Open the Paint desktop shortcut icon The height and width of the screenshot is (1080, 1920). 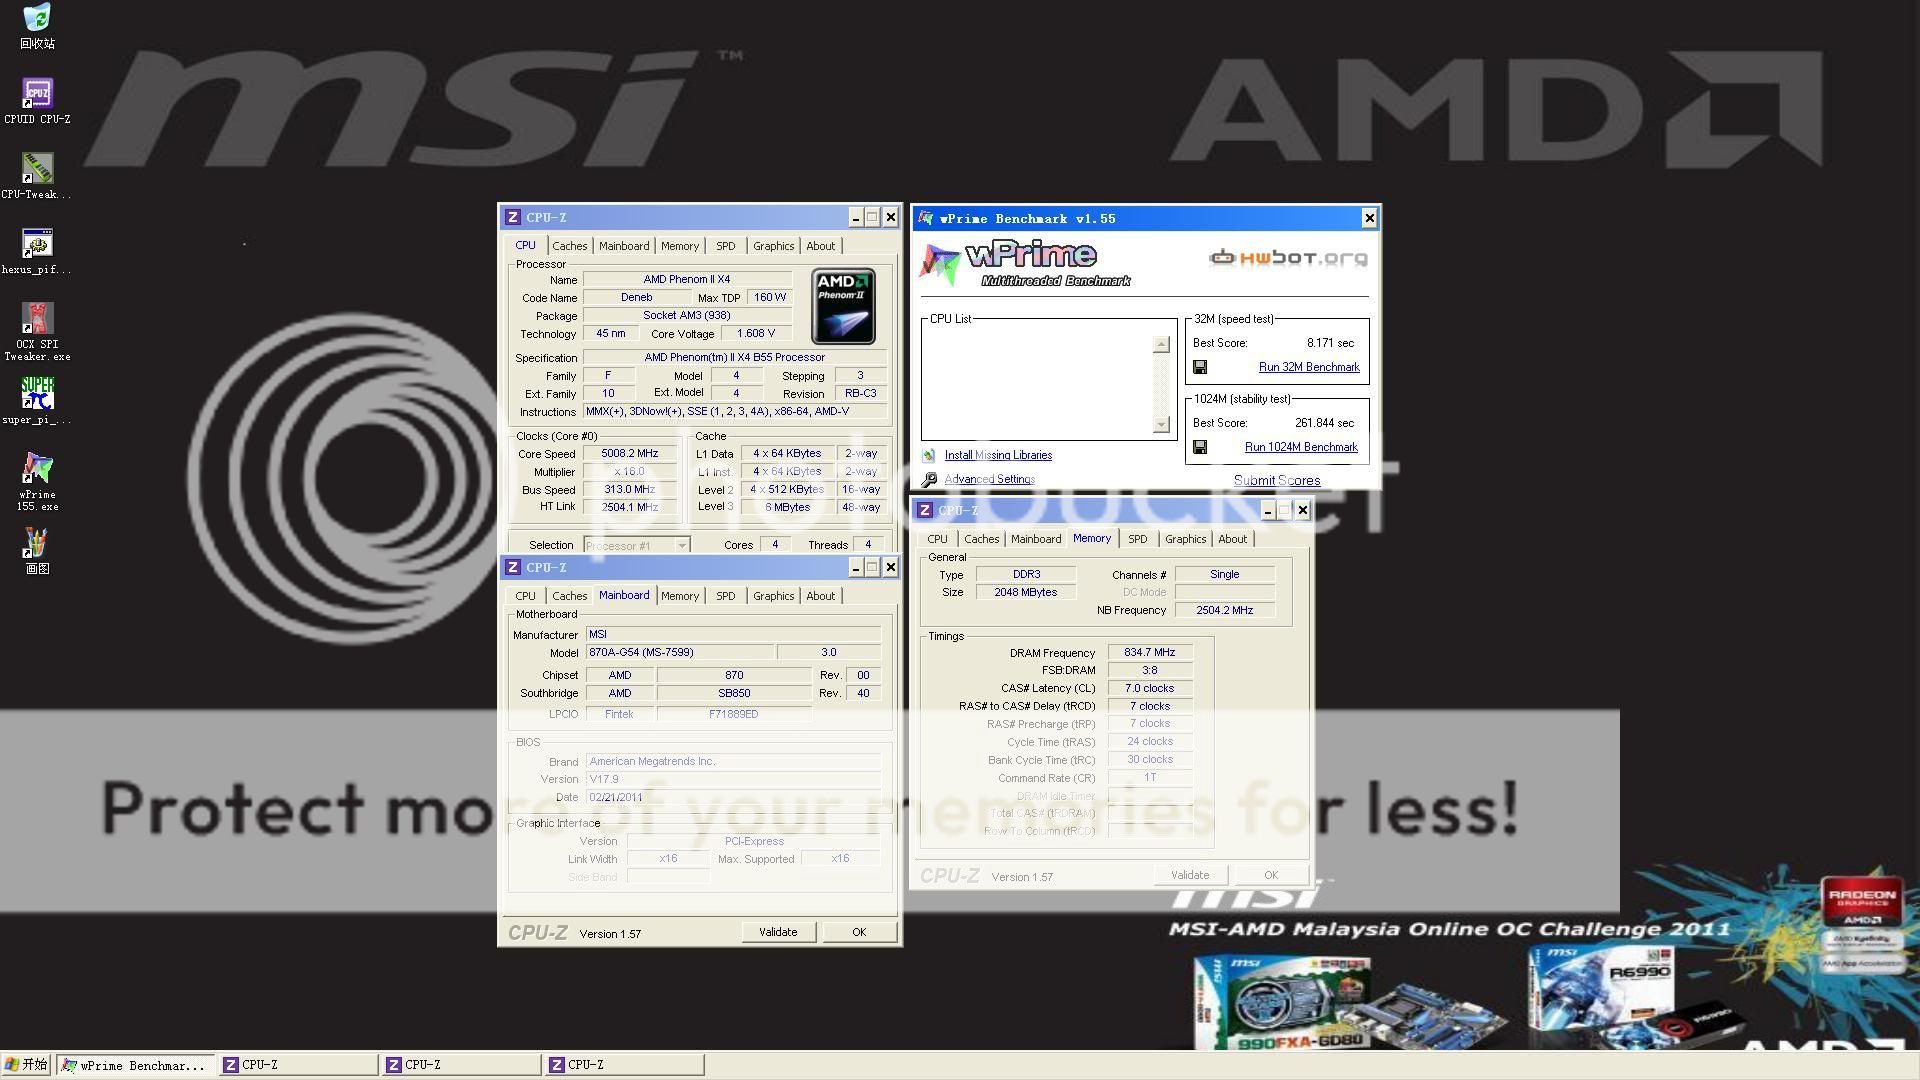[x=37, y=544]
